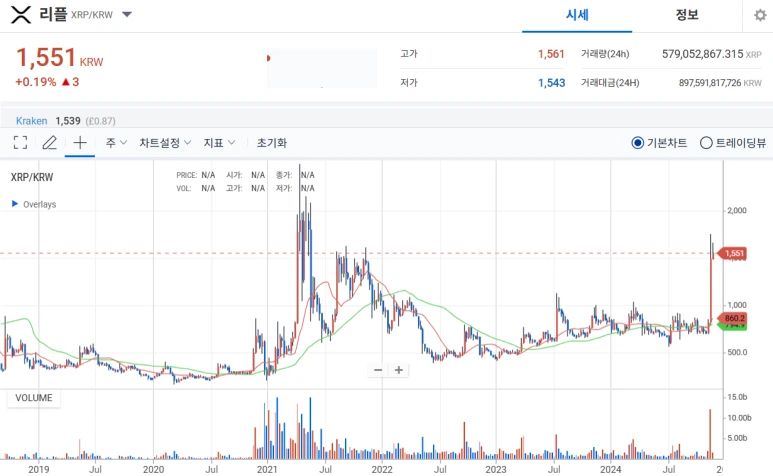Zoom out chart with minus button
This screenshot has width=773, height=476.
click(378, 370)
